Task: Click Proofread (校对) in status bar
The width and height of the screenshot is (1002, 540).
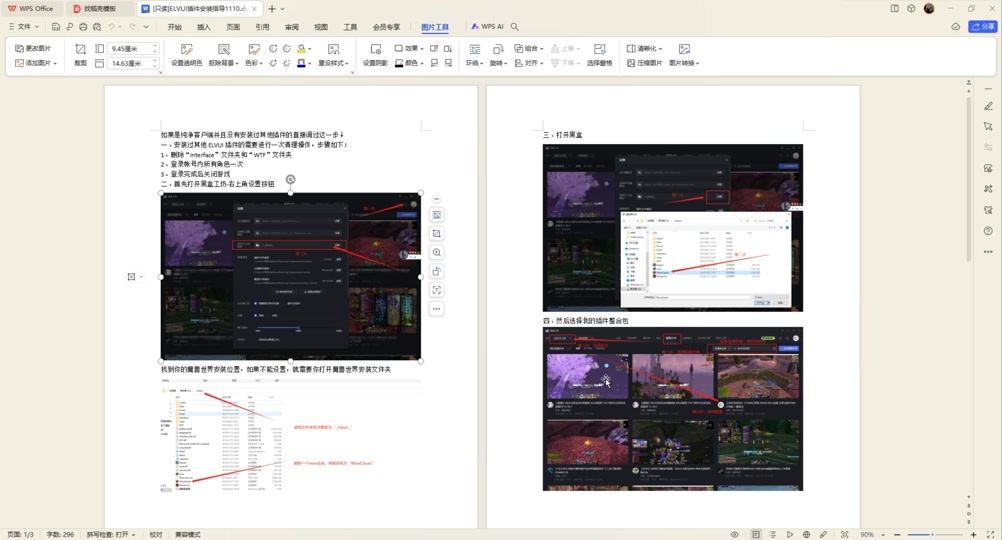Action: pos(155,534)
